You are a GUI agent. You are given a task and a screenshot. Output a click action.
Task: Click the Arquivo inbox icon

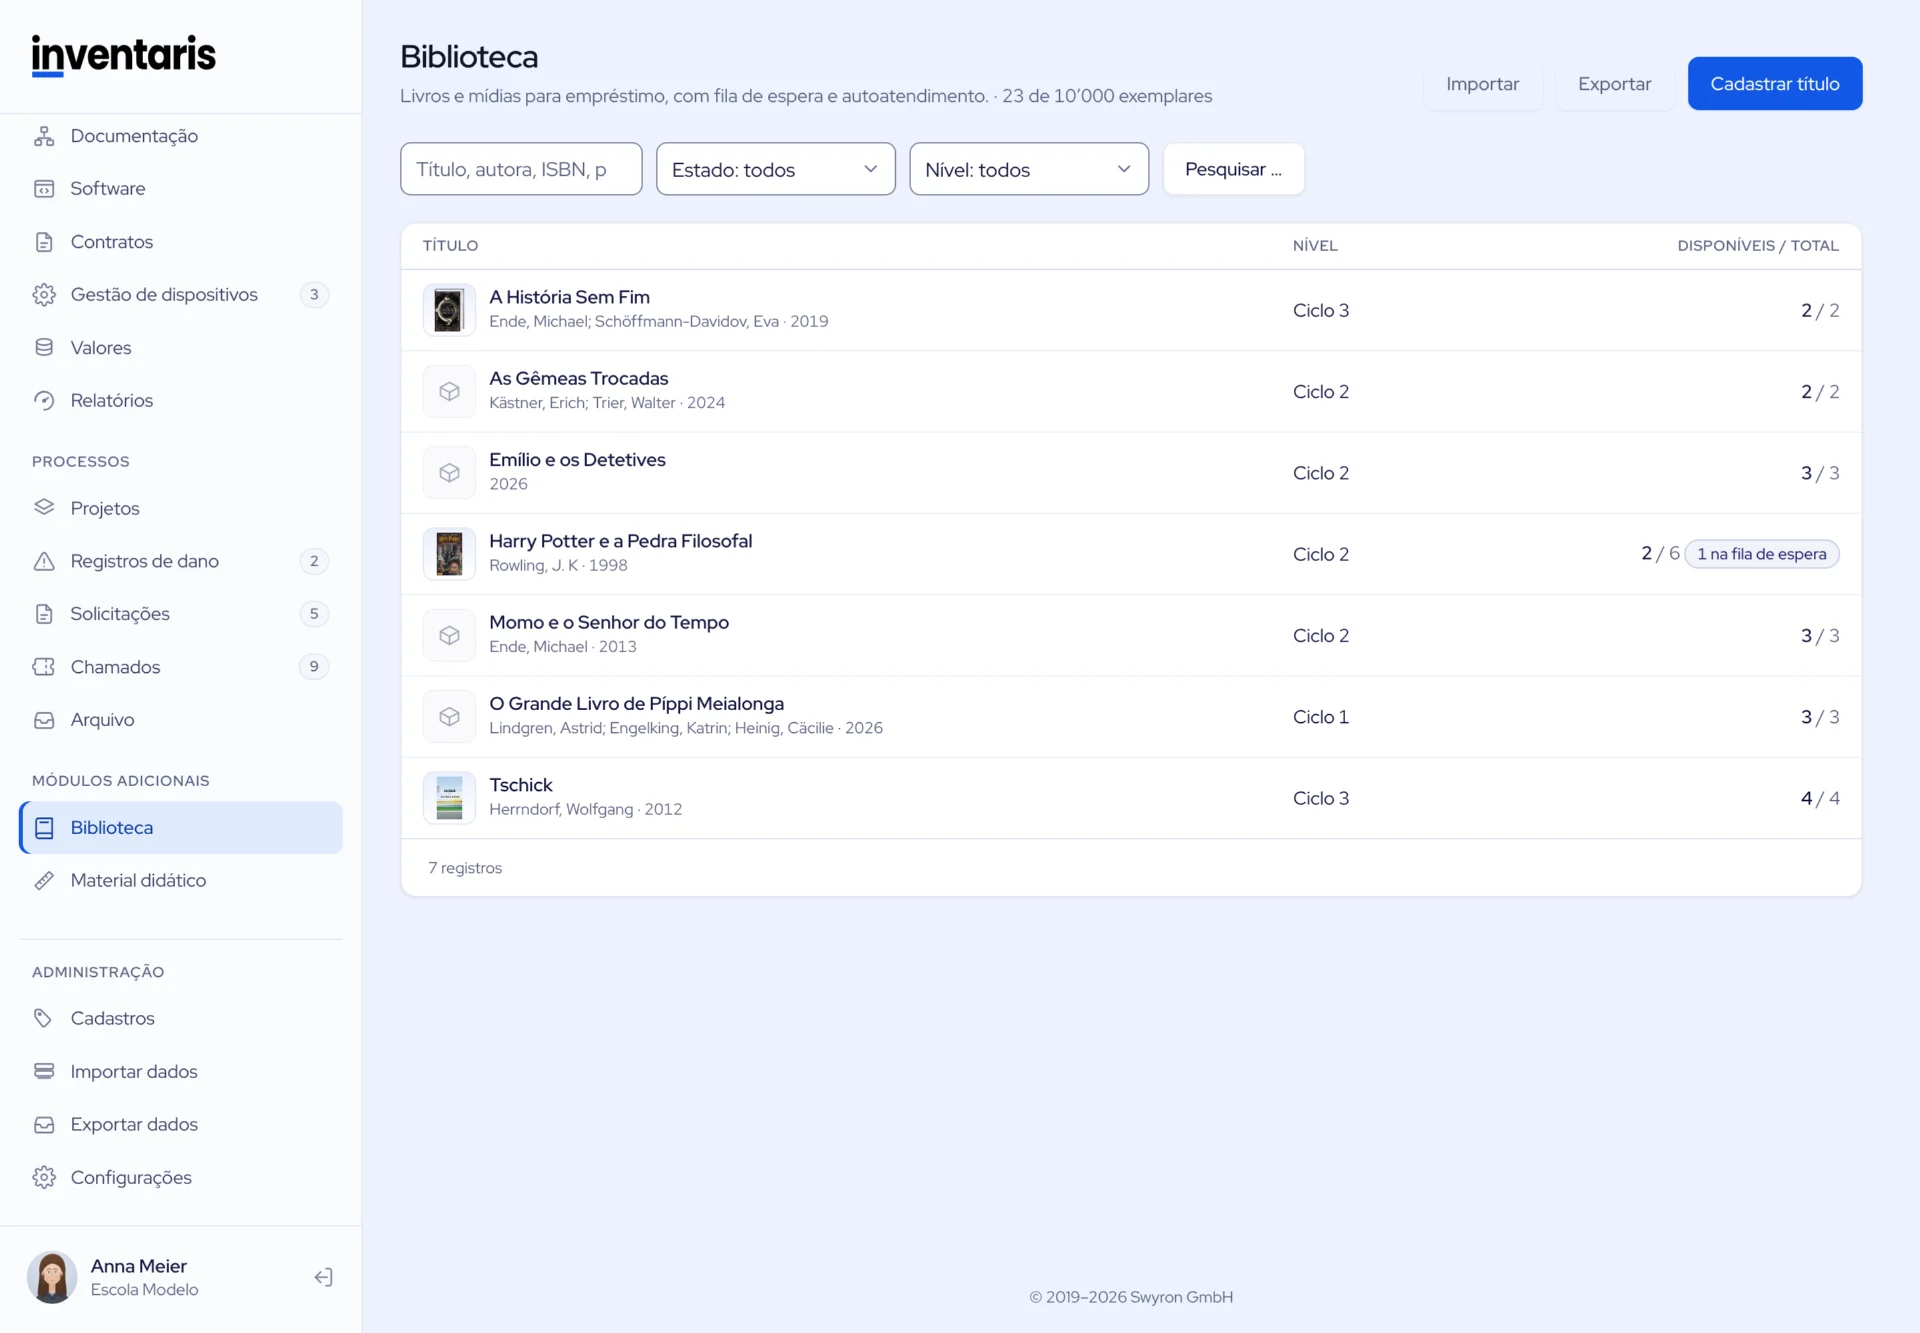[44, 720]
